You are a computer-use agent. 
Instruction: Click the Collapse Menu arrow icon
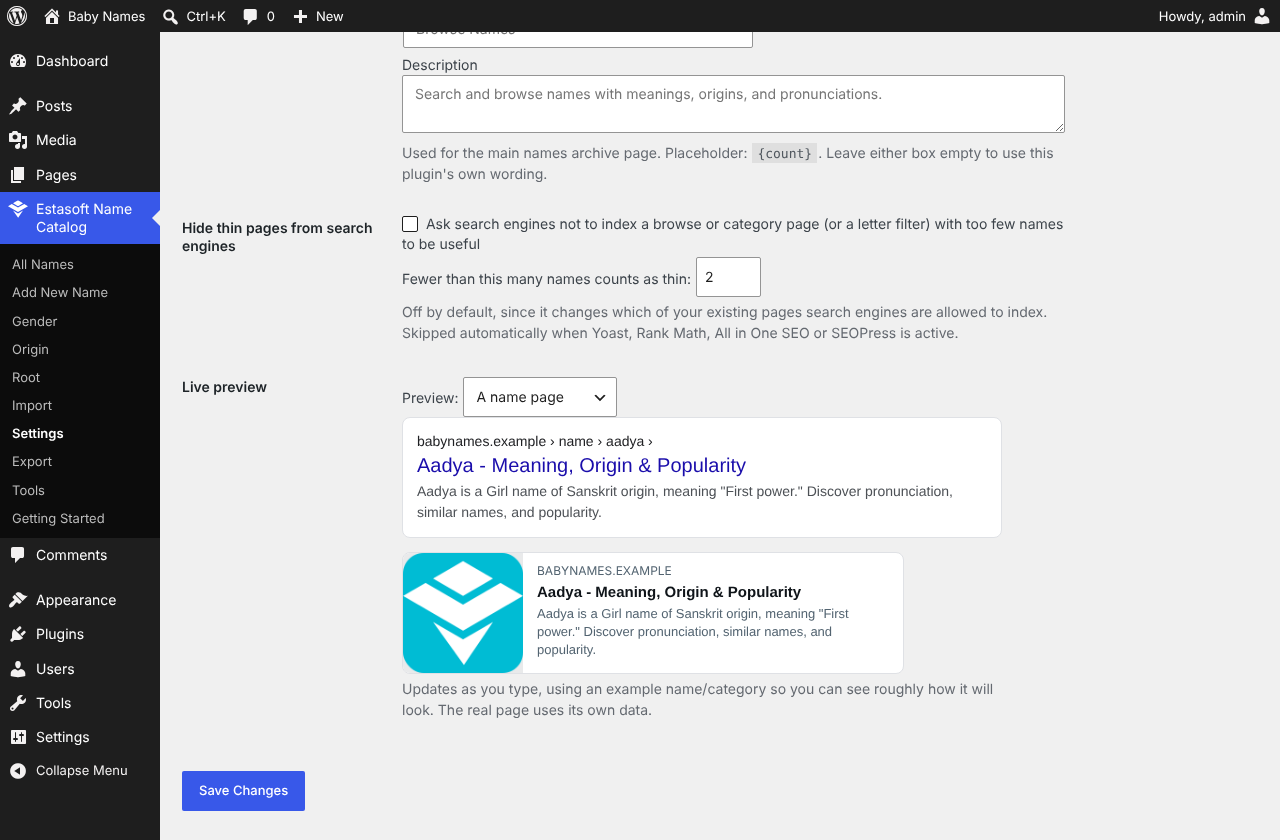(x=18, y=771)
